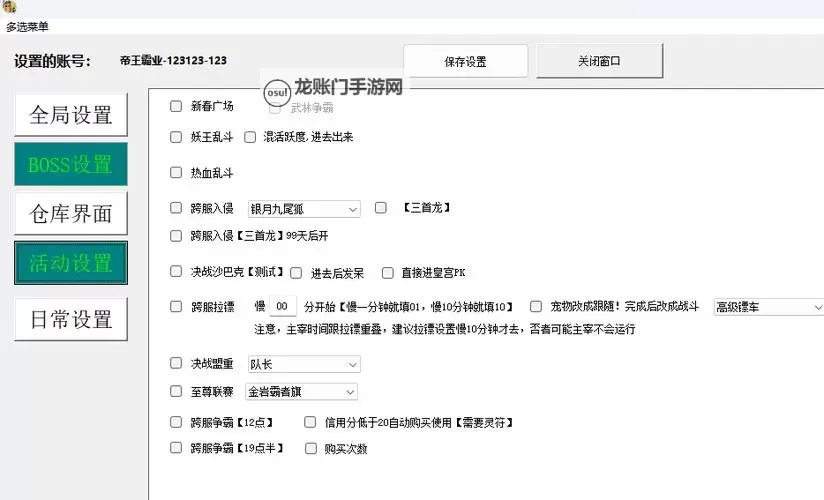Image resolution: width=824 pixels, height=500 pixels.
Task: Switch to 日常设置 tab
Action: coord(71,319)
